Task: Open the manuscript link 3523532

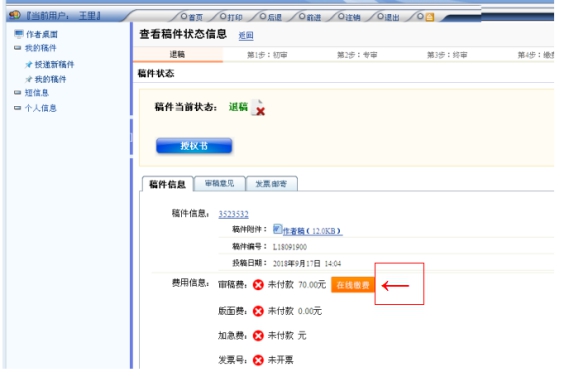Action: (233, 214)
